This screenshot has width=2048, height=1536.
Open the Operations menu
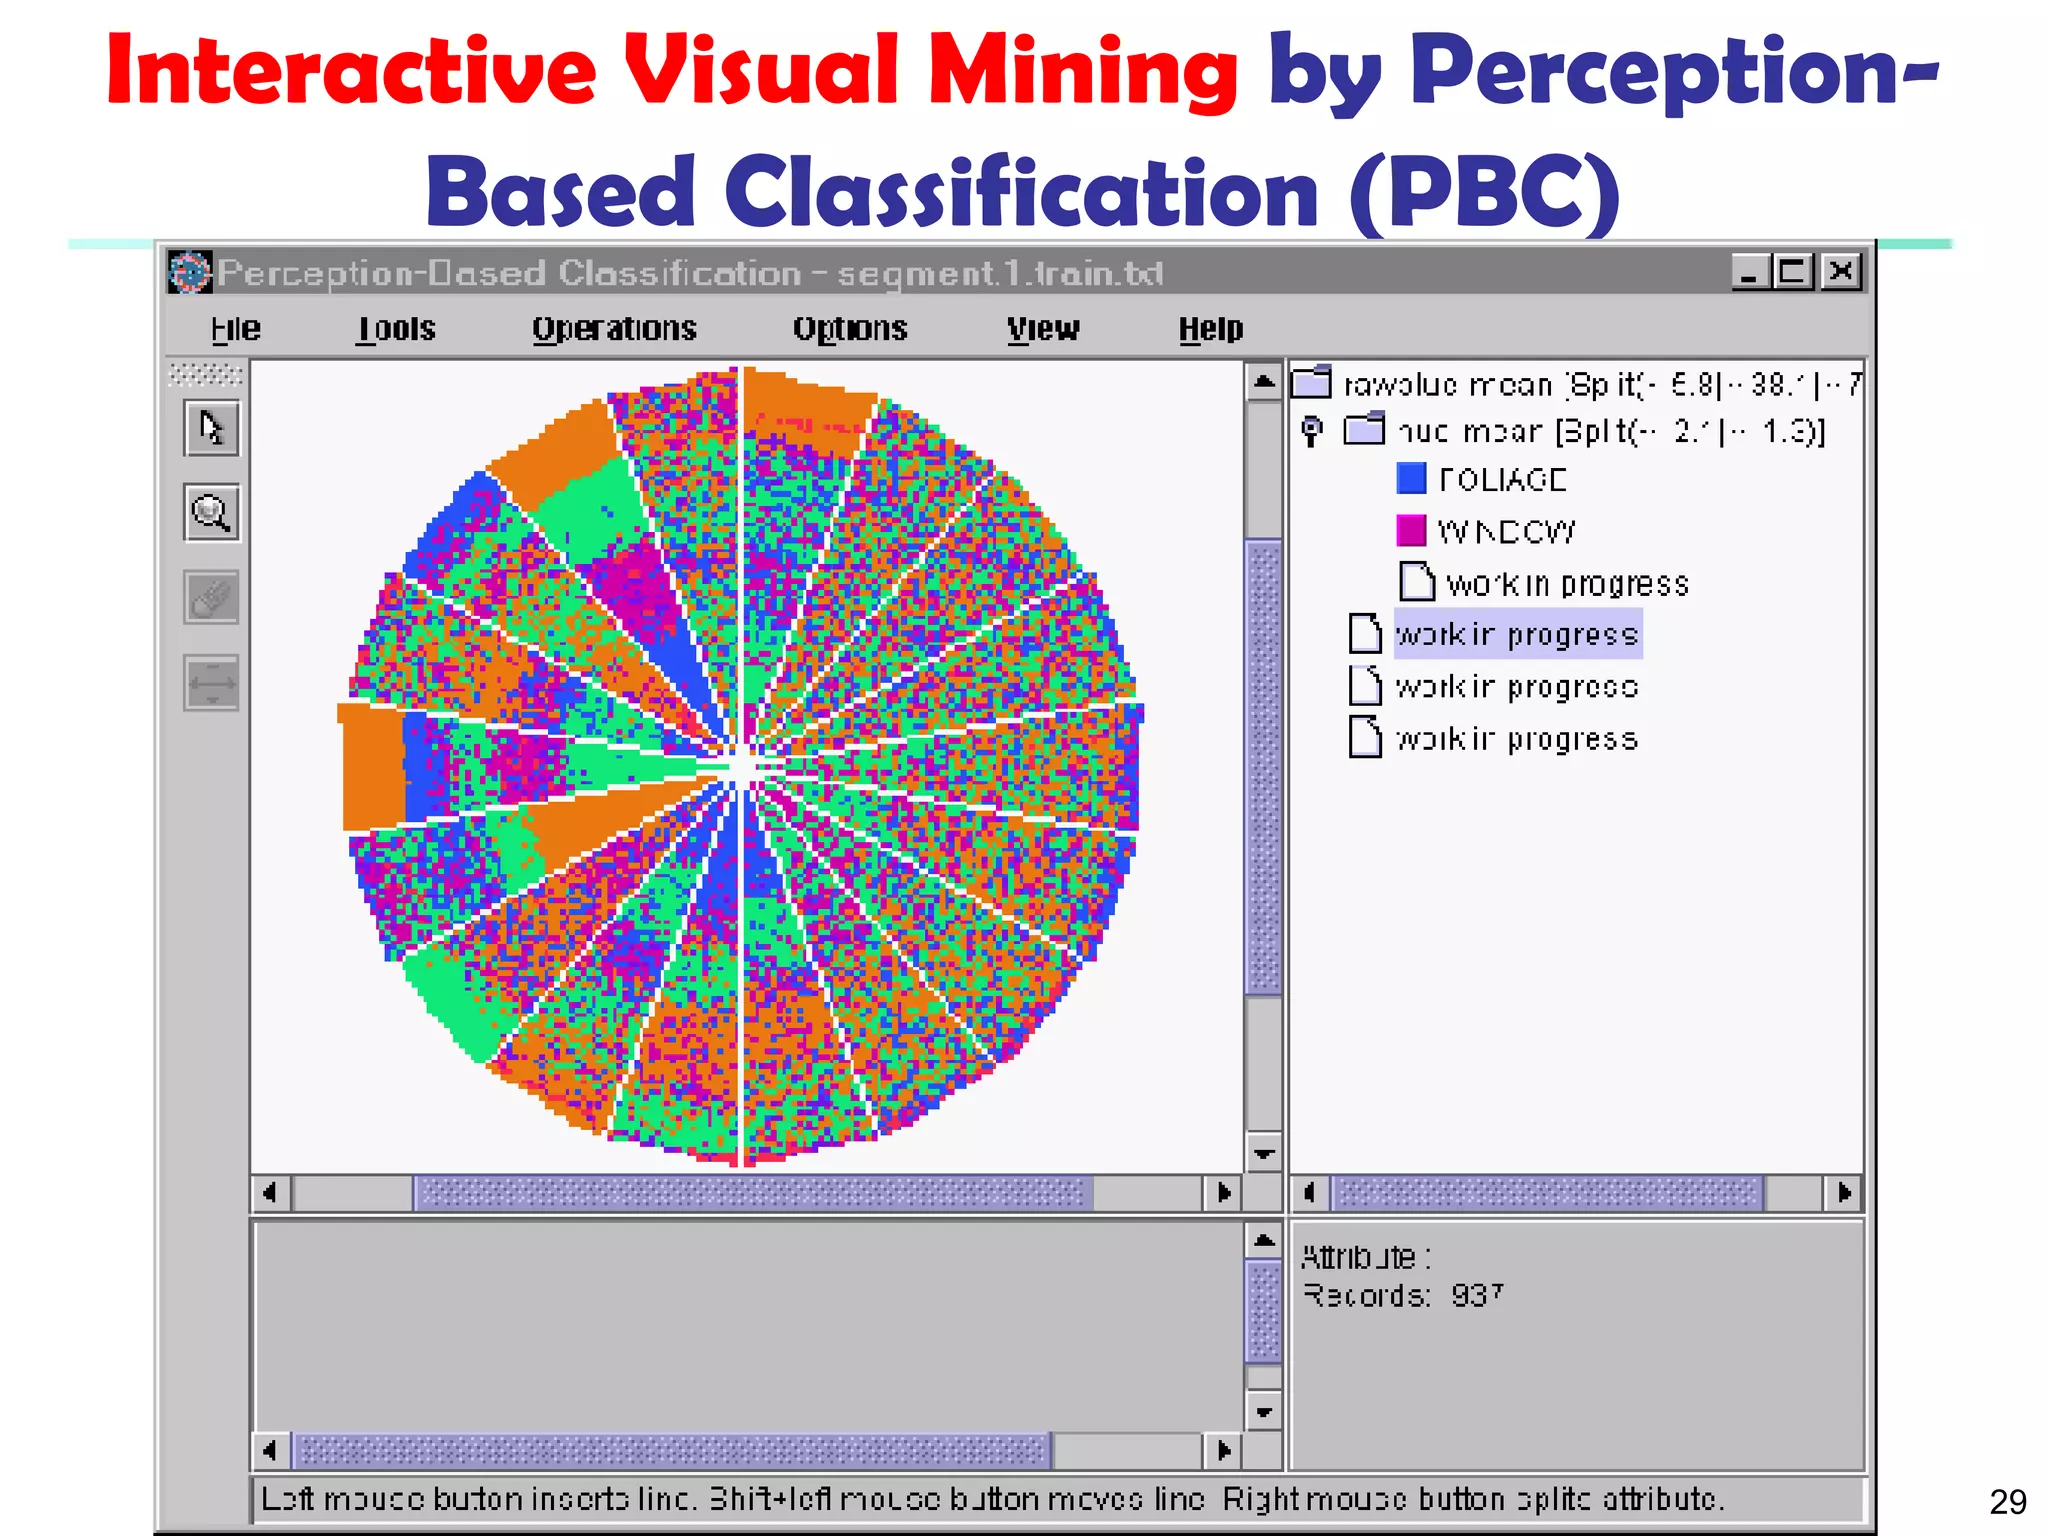614,329
